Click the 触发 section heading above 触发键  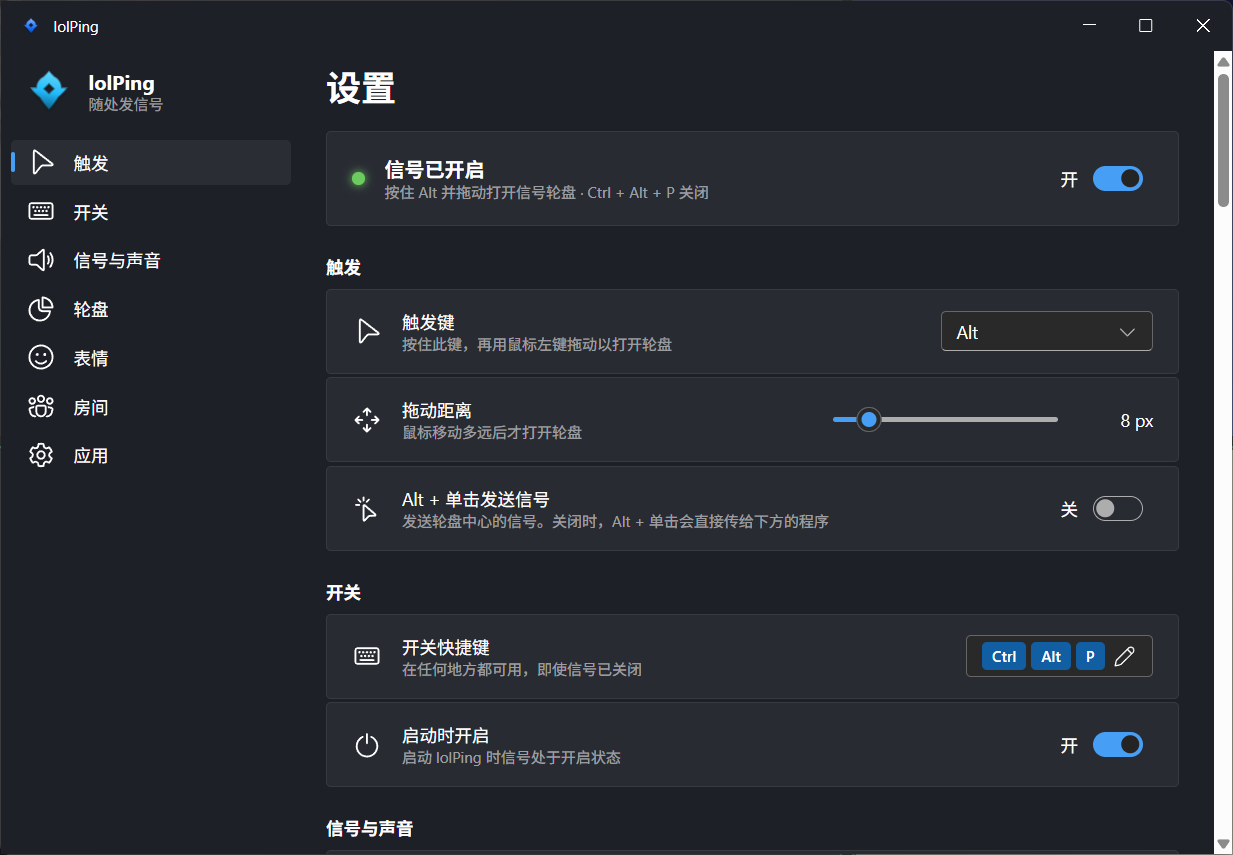pyautogui.click(x=343, y=267)
